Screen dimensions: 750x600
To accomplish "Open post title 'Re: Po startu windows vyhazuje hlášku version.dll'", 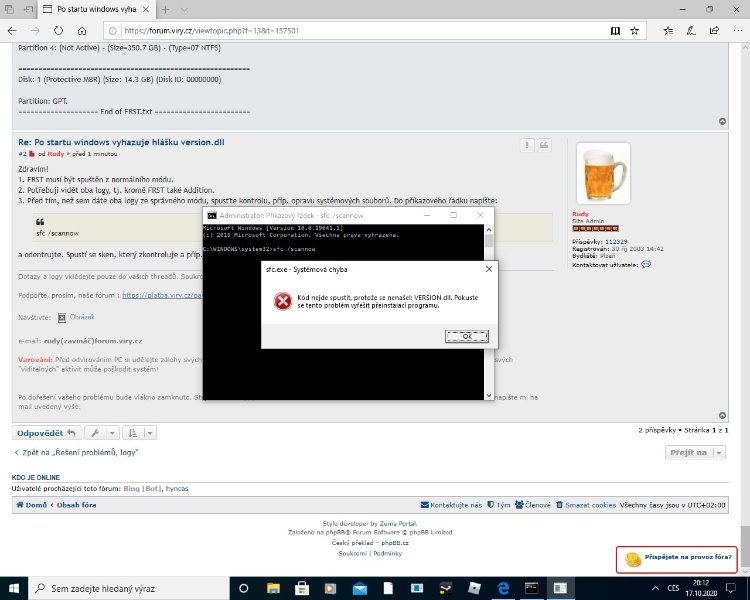I will point(121,142).
